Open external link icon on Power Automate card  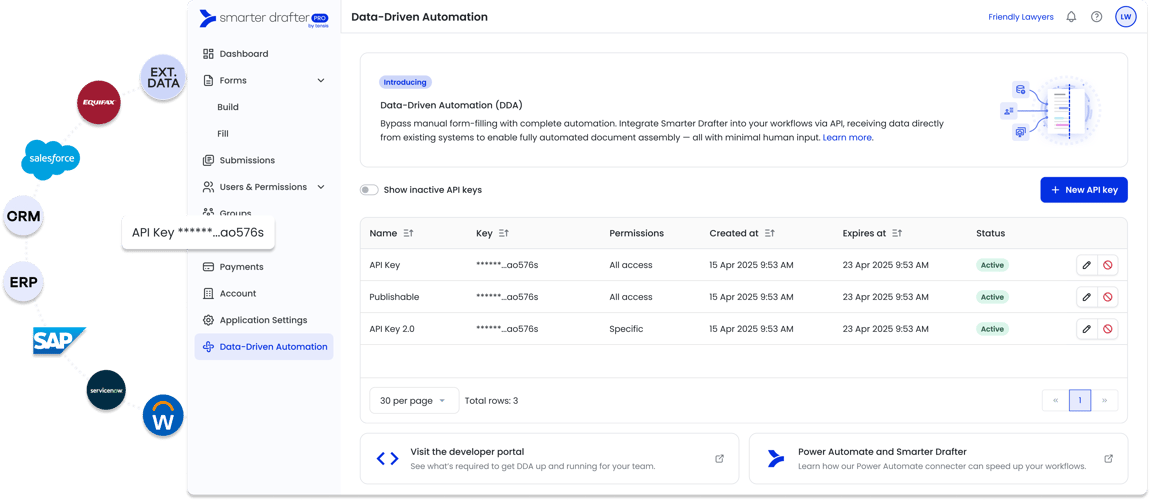click(1108, 459)
